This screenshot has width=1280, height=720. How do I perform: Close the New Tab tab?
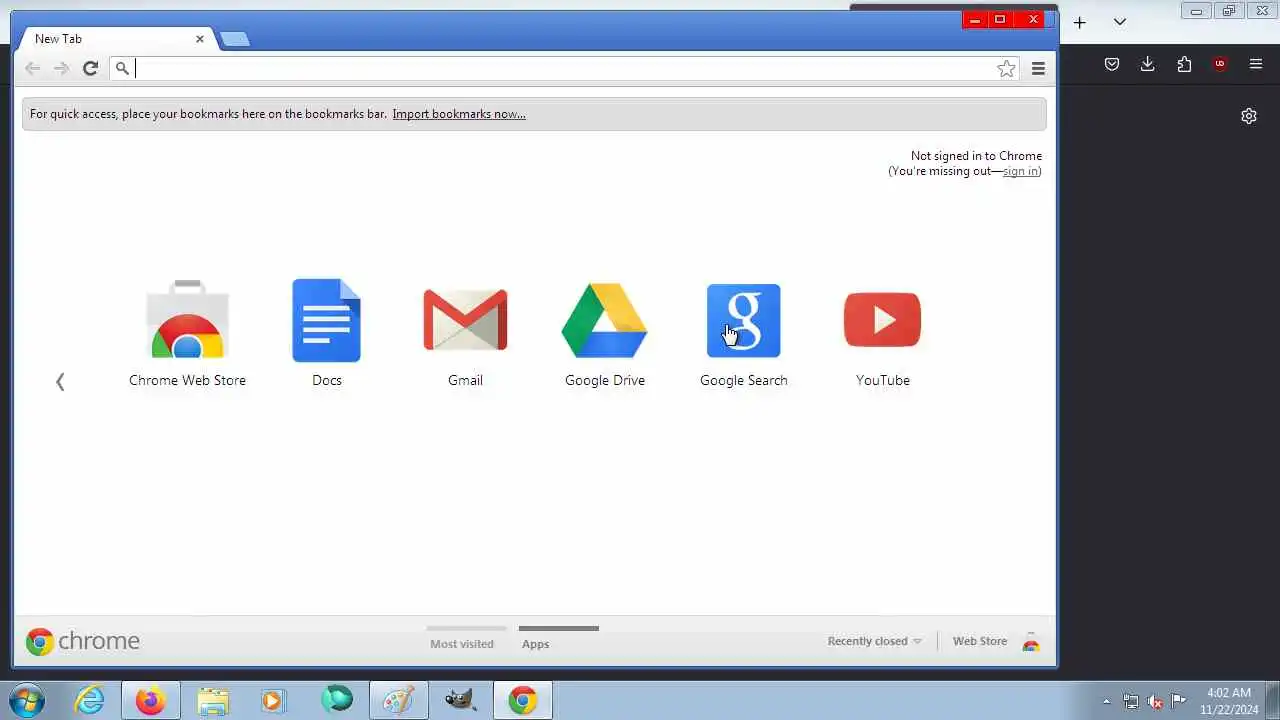[x=200, y=39]
